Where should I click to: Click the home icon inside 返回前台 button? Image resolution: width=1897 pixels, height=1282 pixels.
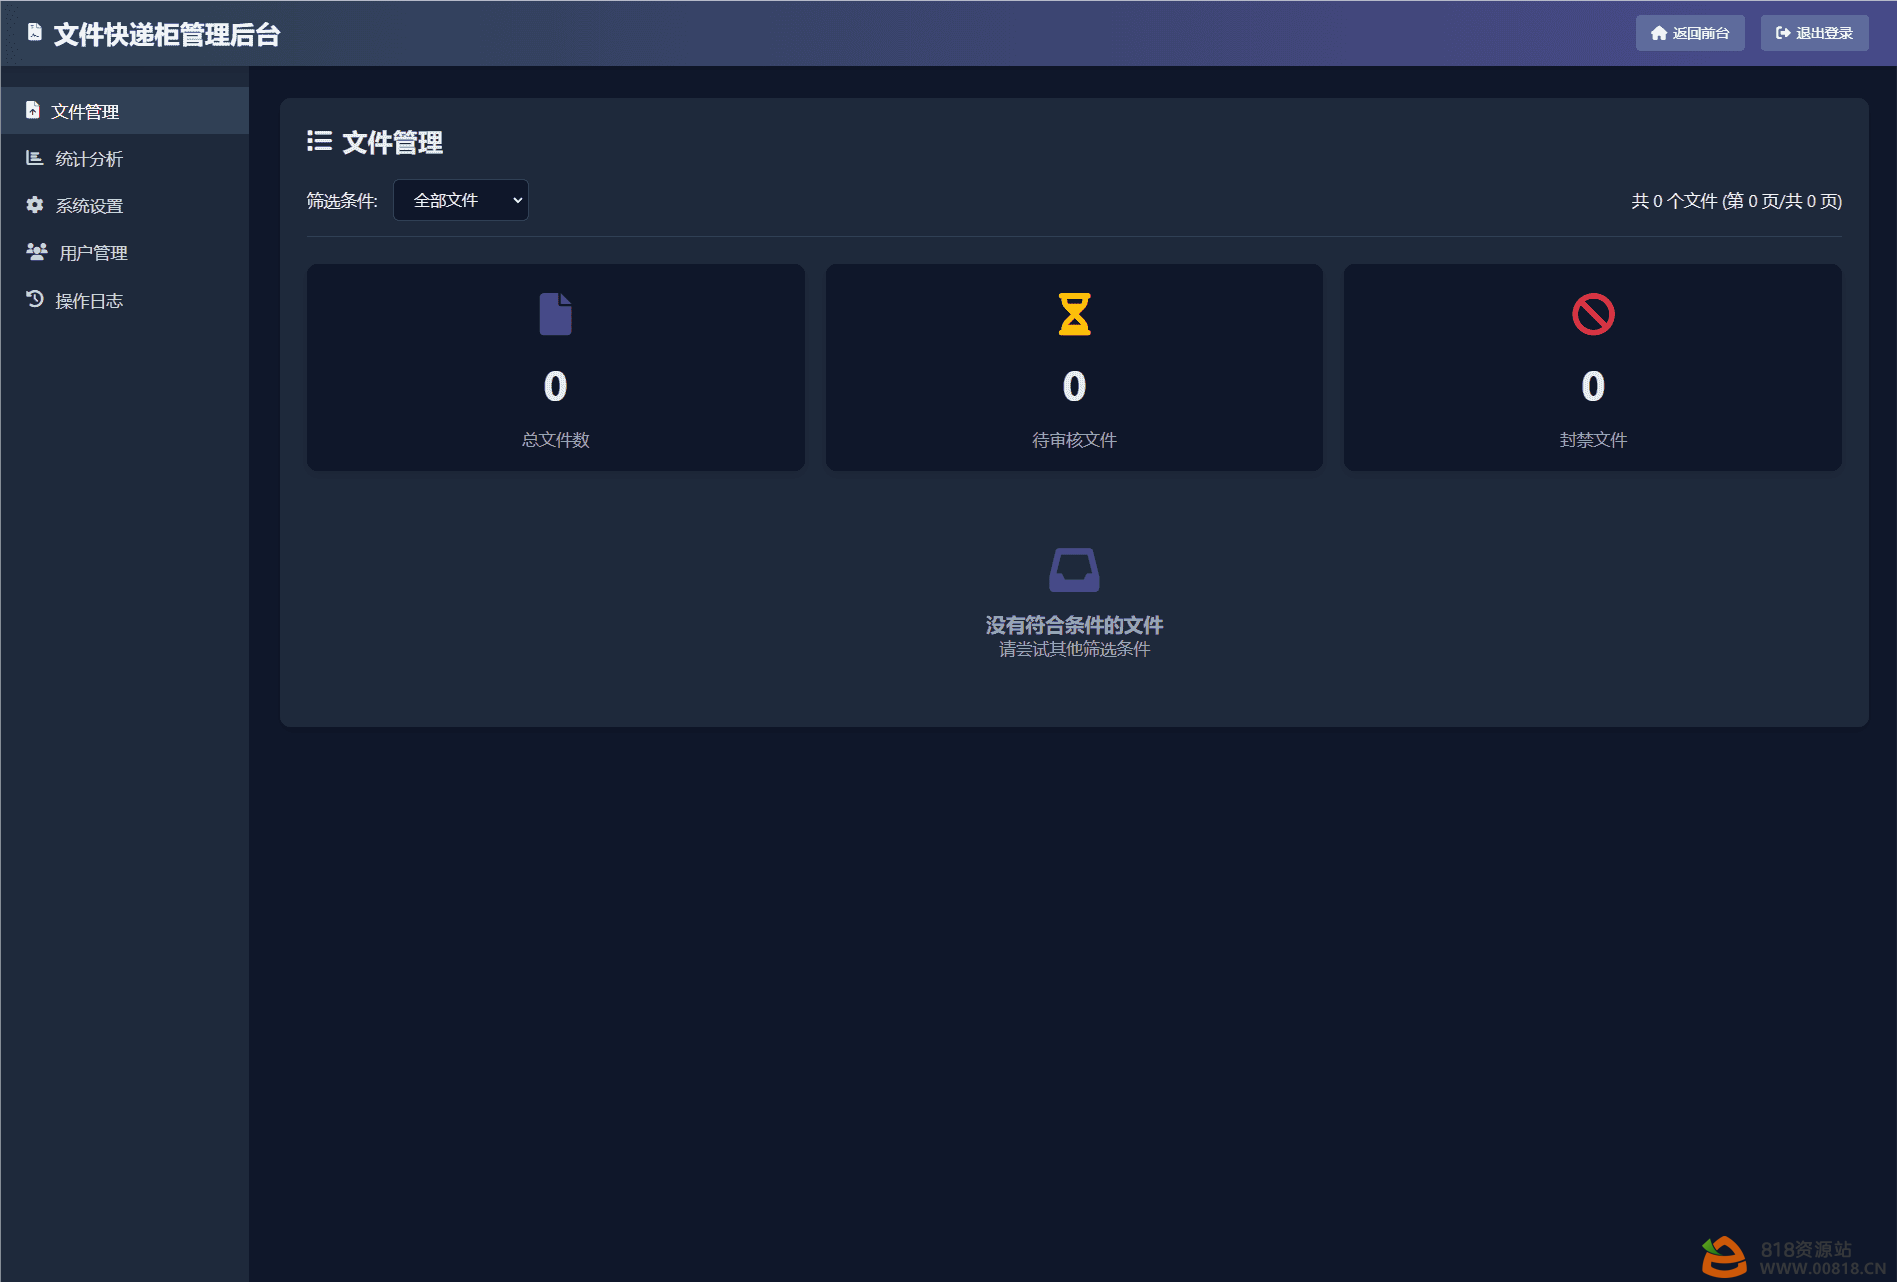[x=1657, y=33]
